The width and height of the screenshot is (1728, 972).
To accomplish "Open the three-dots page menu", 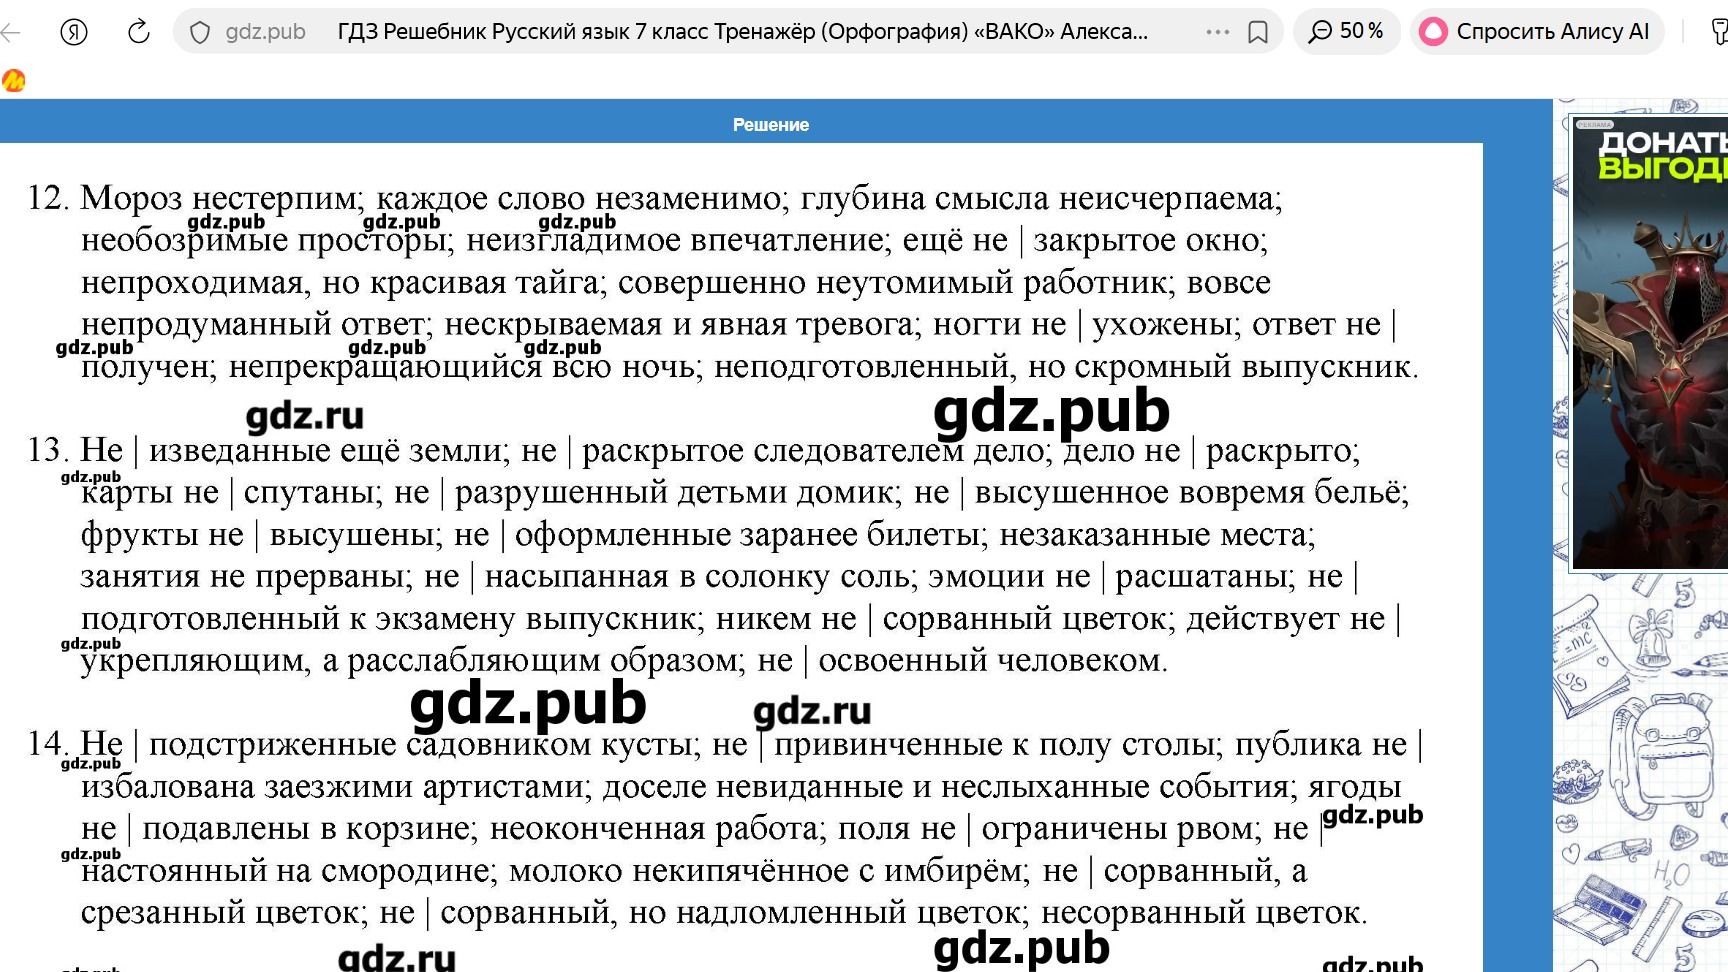I will pyautogui.click(x=1217, y=32).
